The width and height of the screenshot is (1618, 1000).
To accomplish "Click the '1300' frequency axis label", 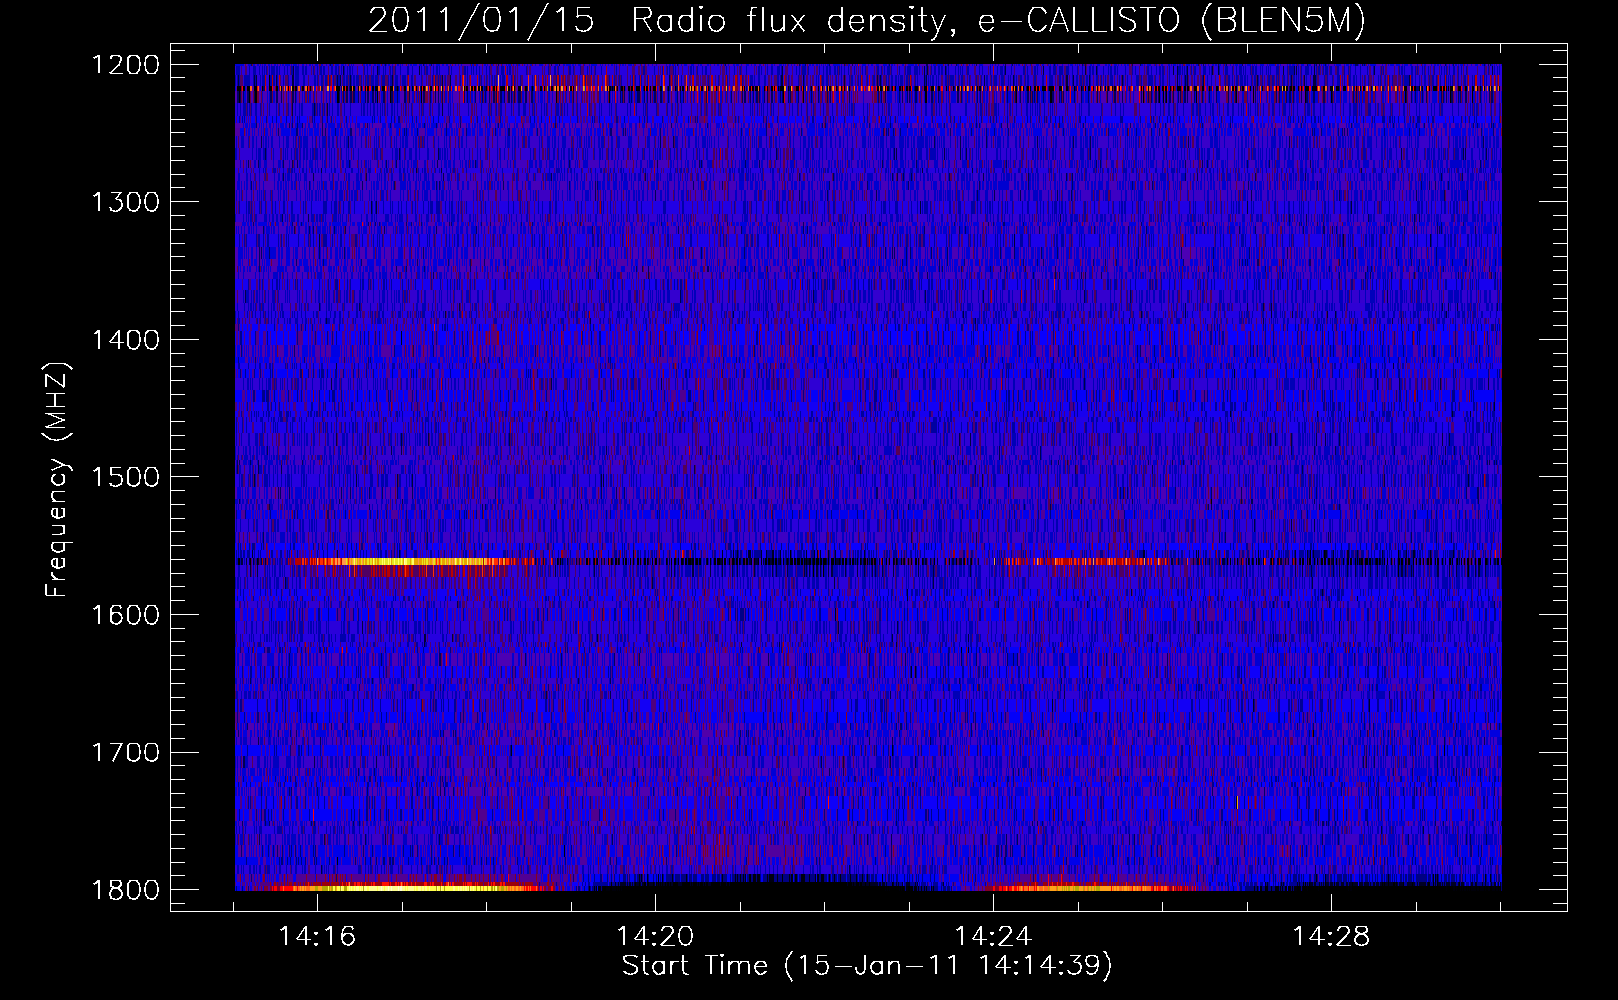I will pos(125,202).
